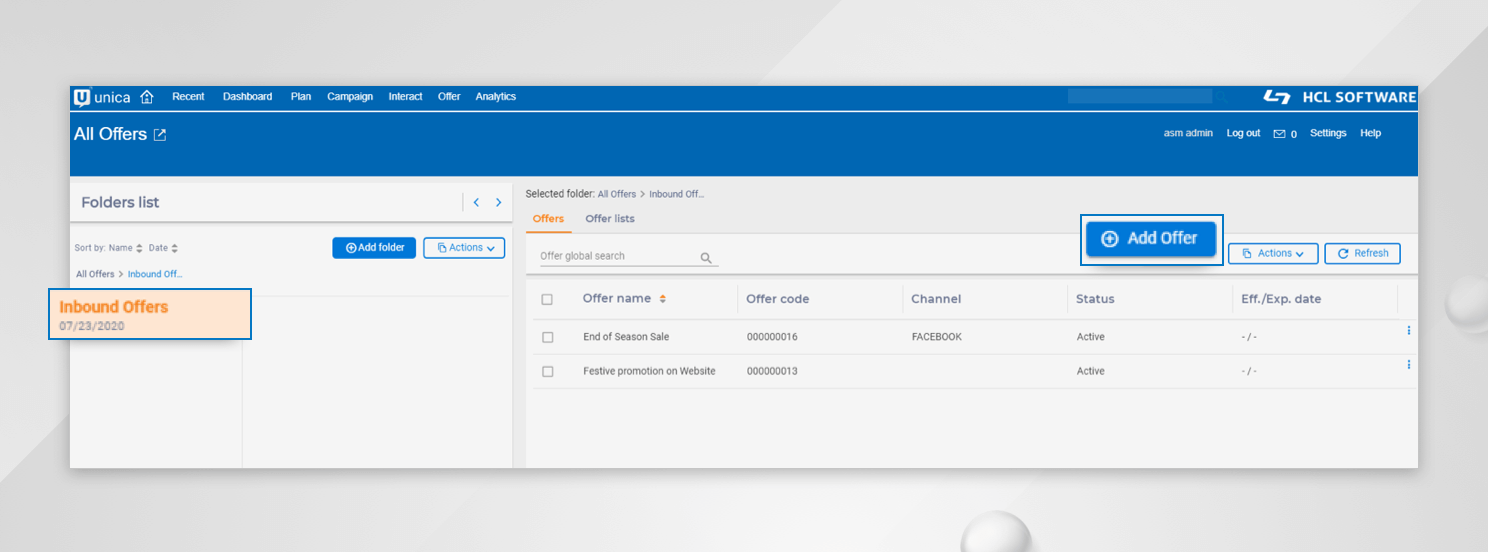Click the Eff./Exp. date column header
Viewport: 1488px width, 552px height.
(x=1281, y=299)
